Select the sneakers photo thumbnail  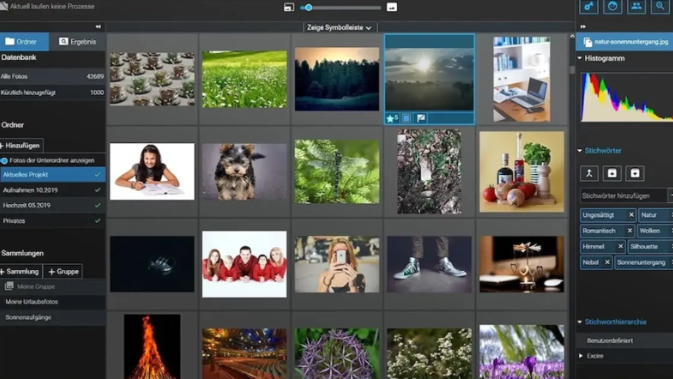429,264
